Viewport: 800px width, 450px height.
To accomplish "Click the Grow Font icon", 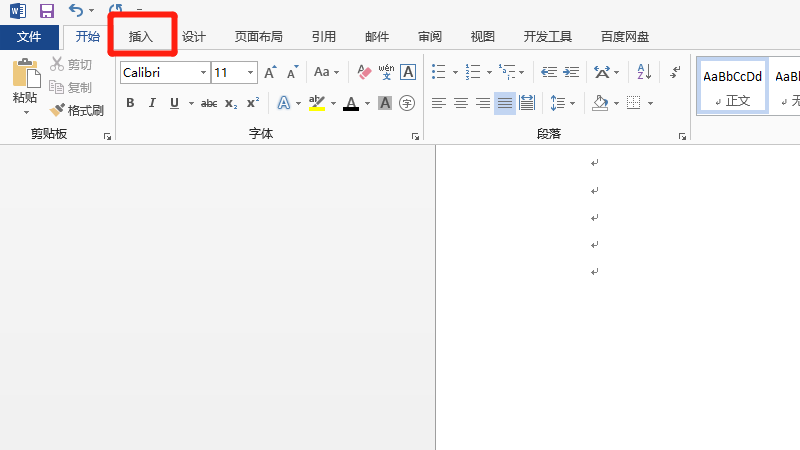I will [x=270, y=73].
